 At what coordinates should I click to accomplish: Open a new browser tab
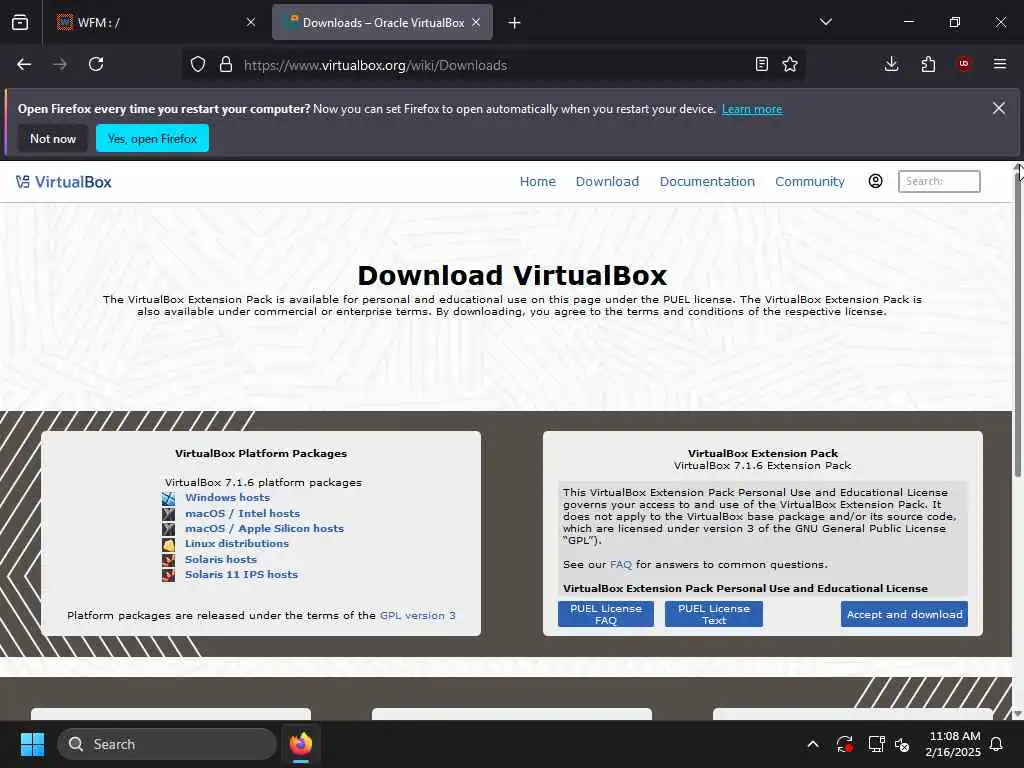[x=515, y=23]
